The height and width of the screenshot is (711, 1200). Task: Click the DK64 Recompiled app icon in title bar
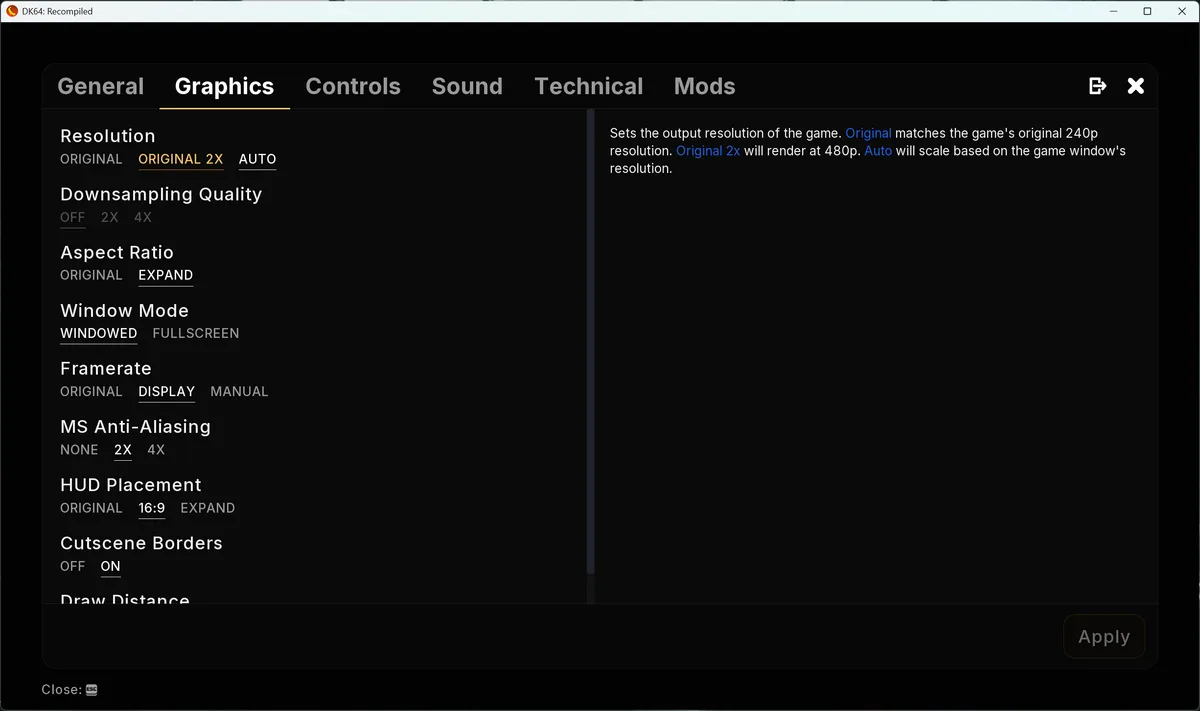[x=11, y=10]
